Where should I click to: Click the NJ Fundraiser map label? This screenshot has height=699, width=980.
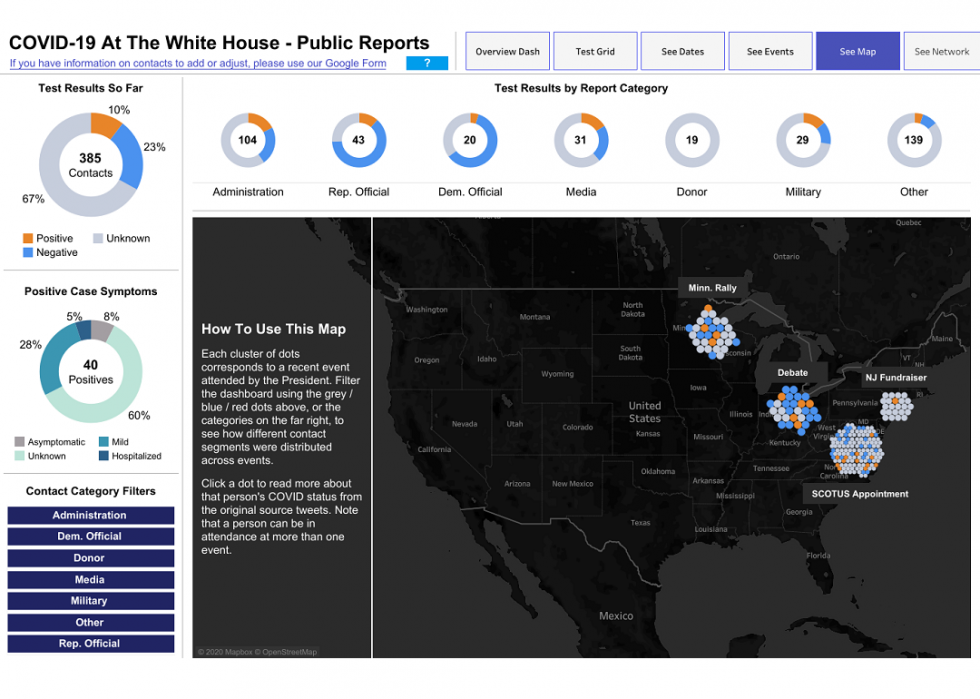(896, 378)
